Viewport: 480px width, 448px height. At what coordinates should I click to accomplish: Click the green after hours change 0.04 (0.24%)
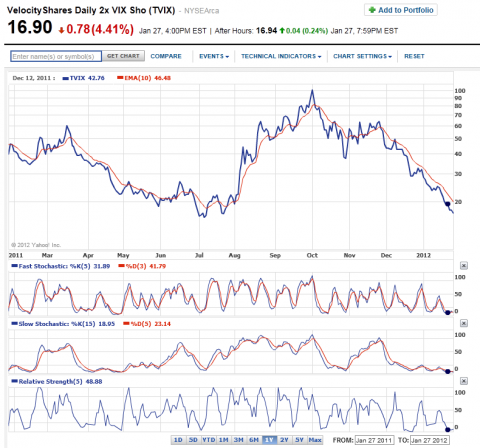coord(307,31)
